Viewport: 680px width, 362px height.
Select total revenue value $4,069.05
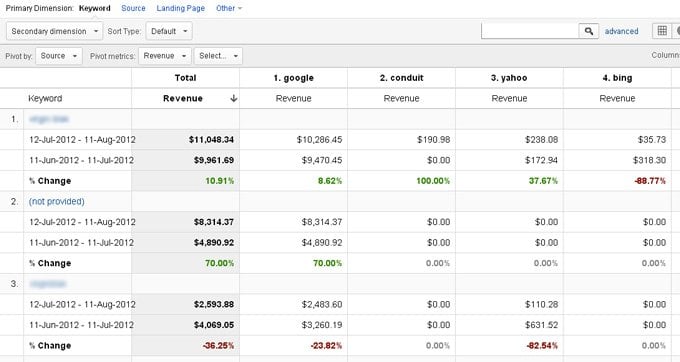pyautogui.click(x=214, y=325)
